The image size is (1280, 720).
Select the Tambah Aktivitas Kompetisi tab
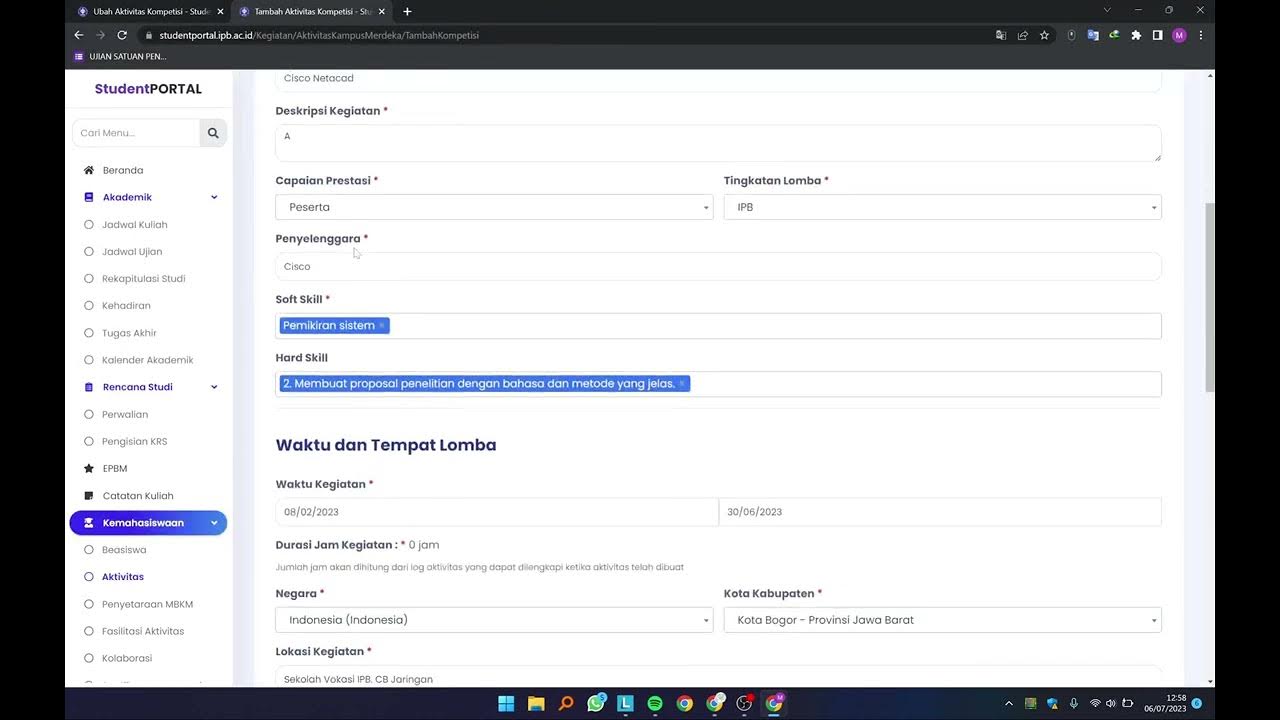pos(311,12)
